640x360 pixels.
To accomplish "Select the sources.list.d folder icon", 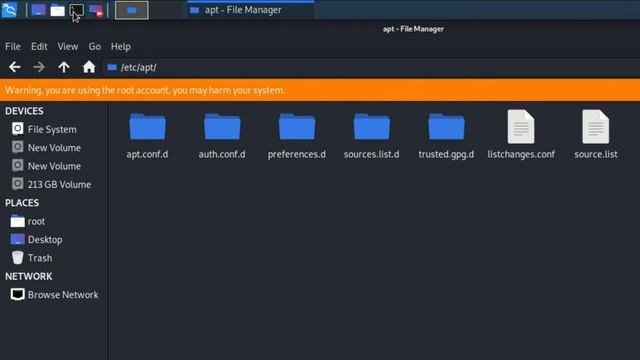I will (371, 127).
